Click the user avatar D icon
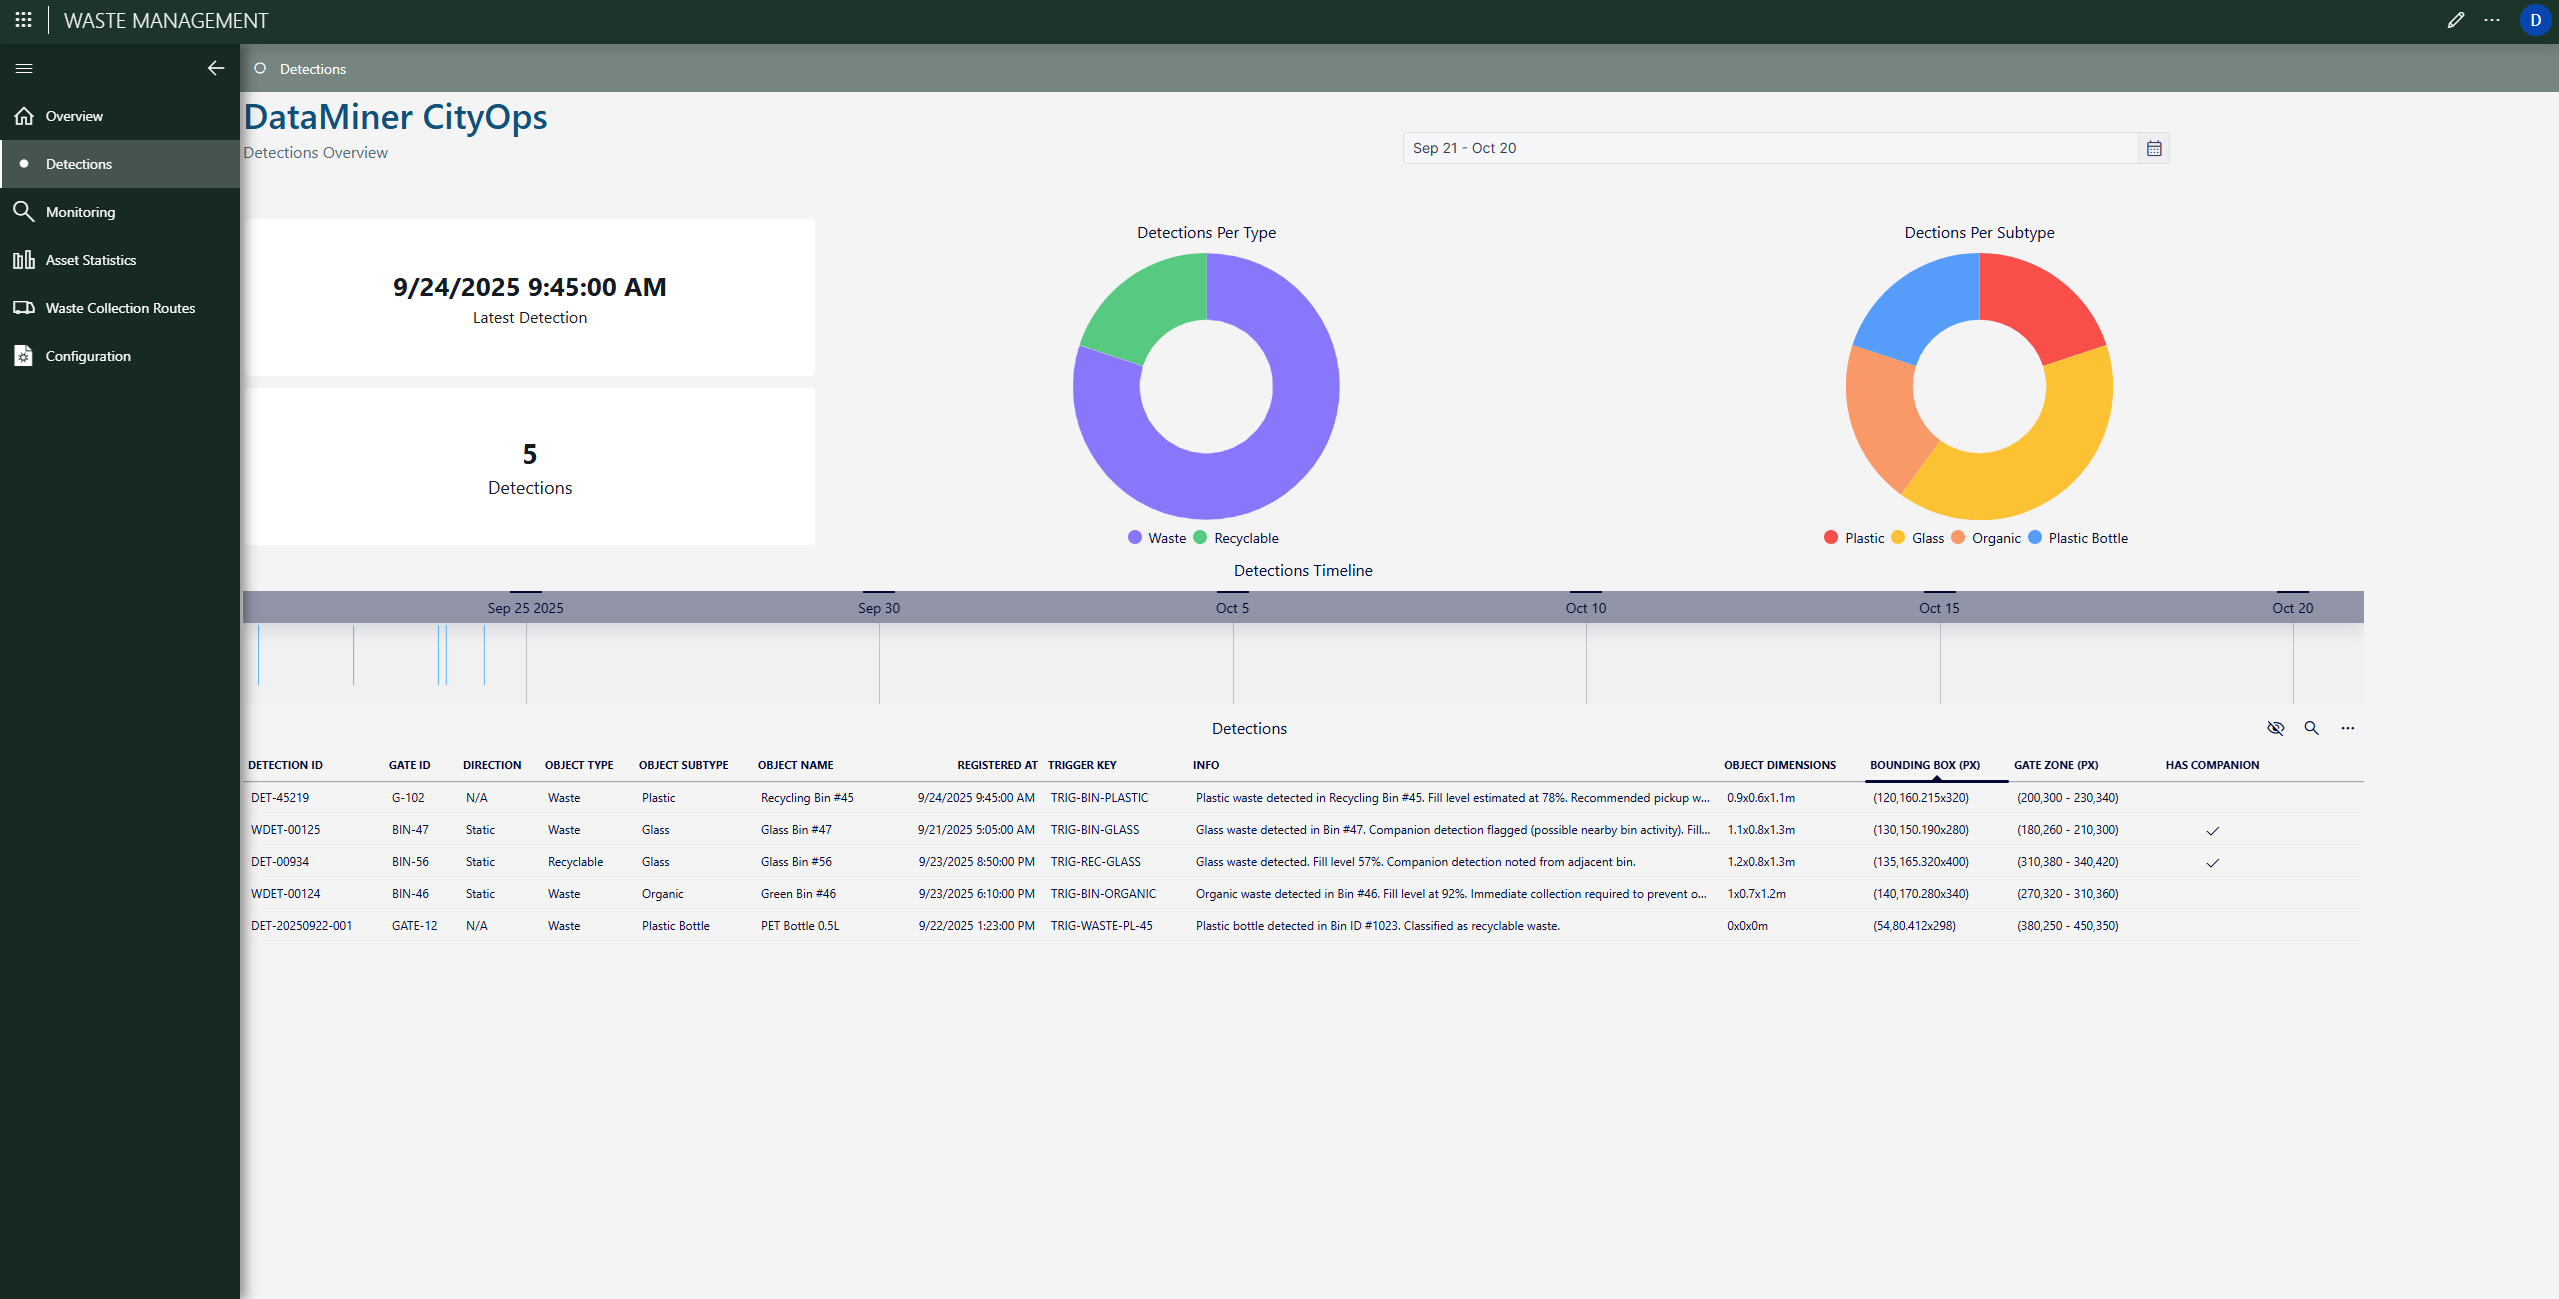Screen dimensions: 2559x1299 coord(2535,20)
